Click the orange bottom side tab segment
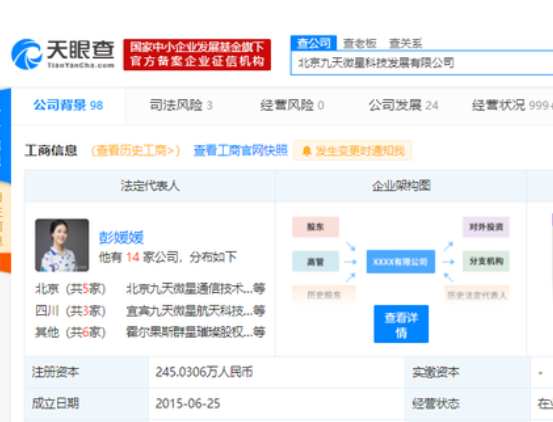The height and width of the screenshot is (422, 553). (x=5, y=263)
